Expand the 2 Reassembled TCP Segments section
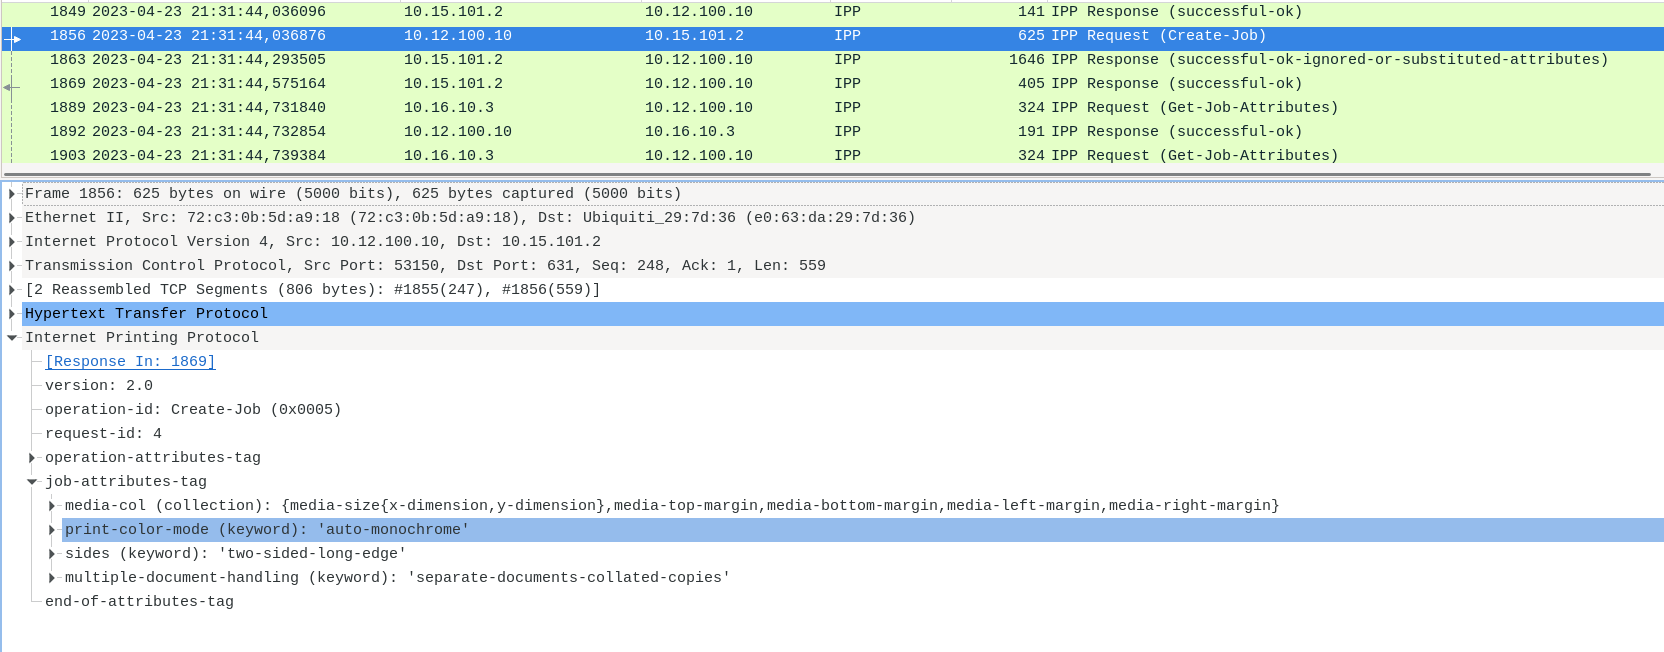The image size is (1664, 652). coord(11,289)
